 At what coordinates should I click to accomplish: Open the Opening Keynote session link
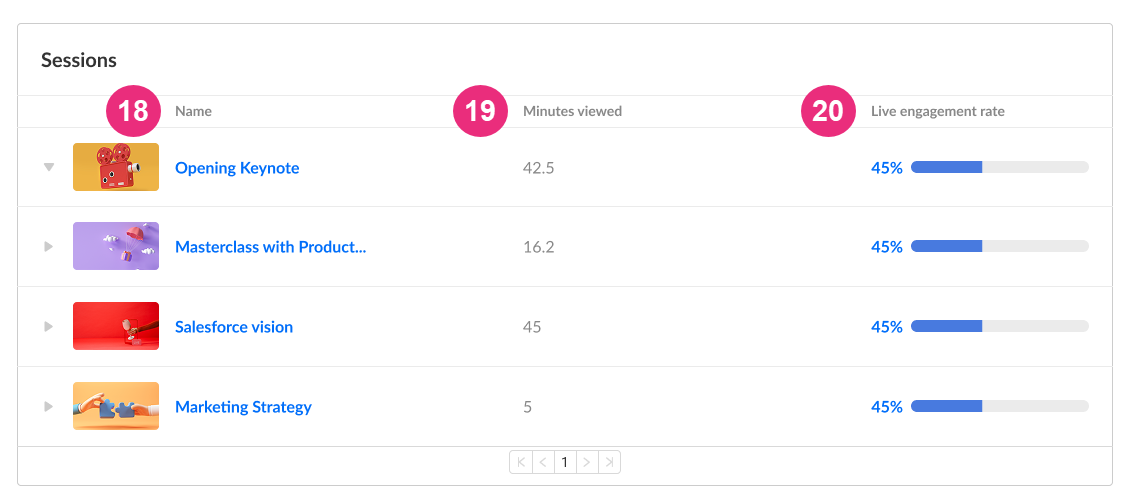point(237,168)
